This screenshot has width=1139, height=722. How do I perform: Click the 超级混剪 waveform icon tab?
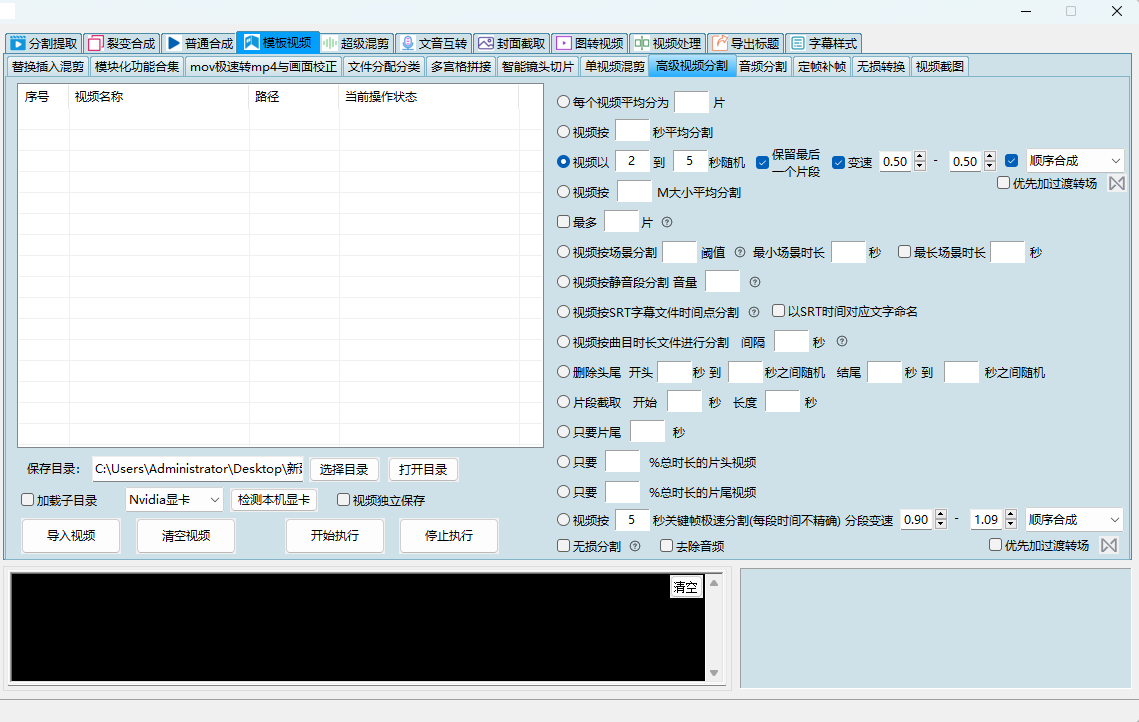[x=329, y=44]
